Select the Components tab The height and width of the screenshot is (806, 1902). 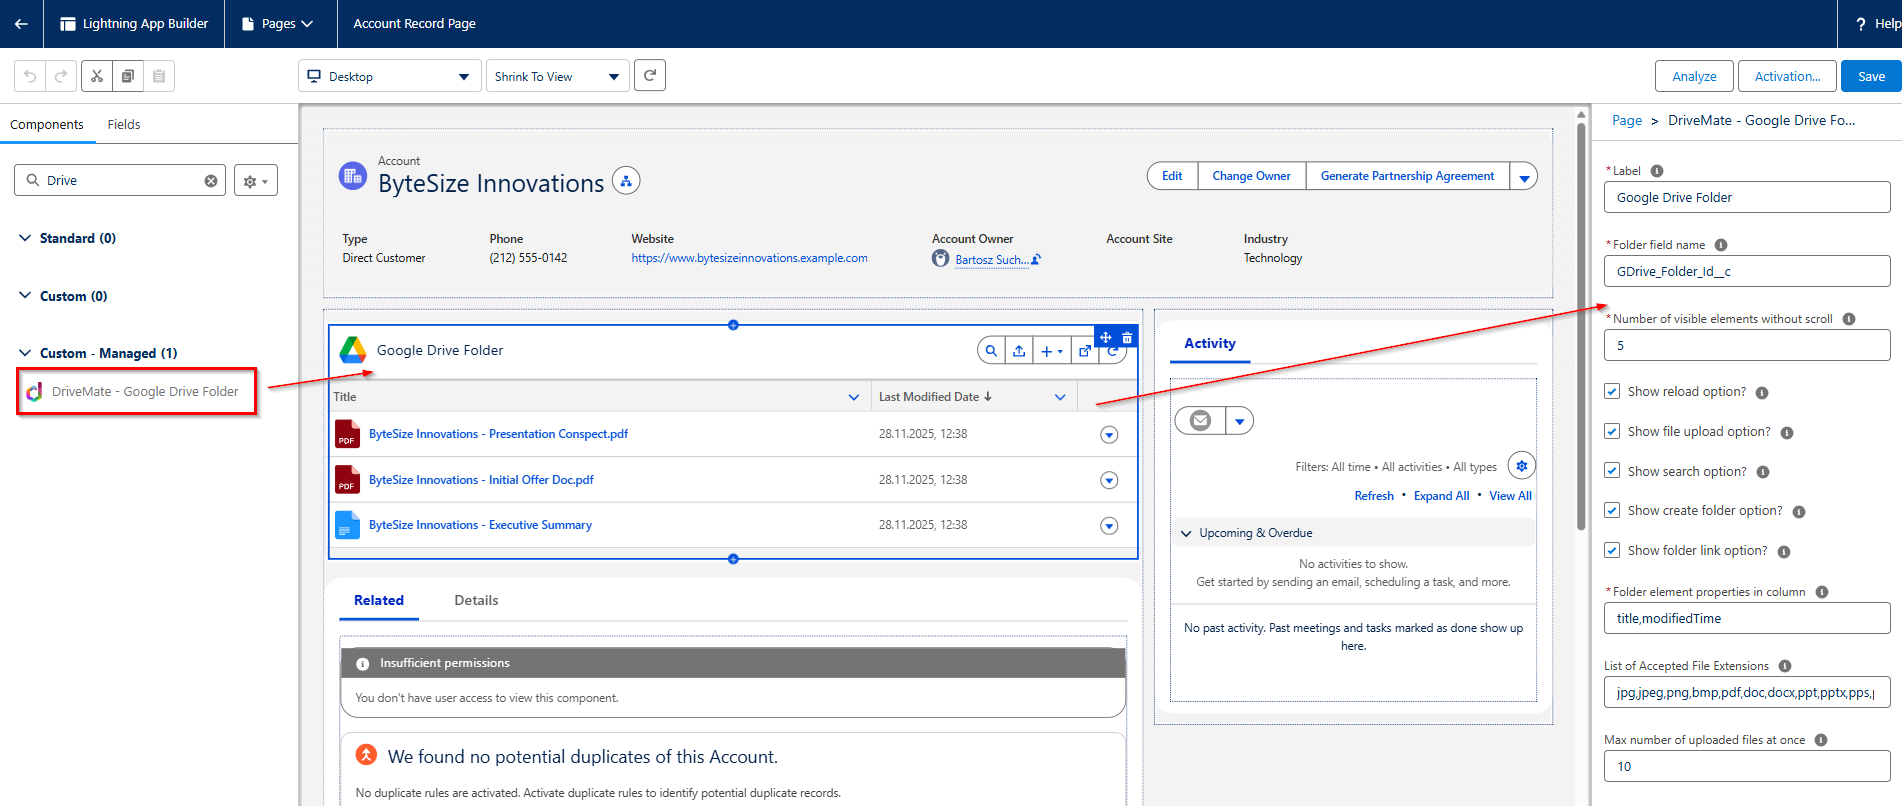coord(47,125)
